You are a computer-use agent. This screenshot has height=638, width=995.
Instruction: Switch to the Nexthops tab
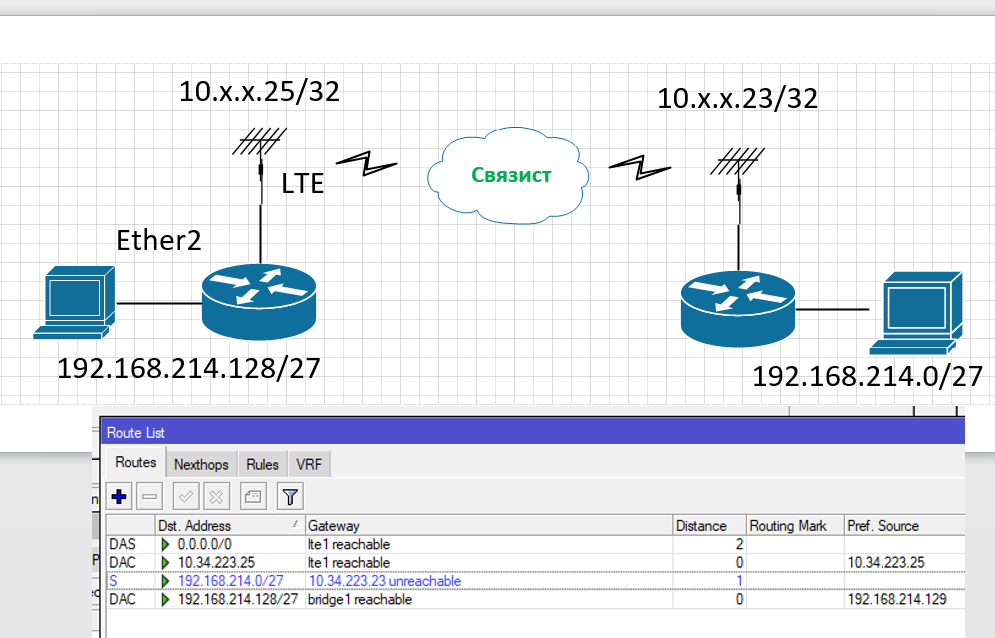[201, 465]
